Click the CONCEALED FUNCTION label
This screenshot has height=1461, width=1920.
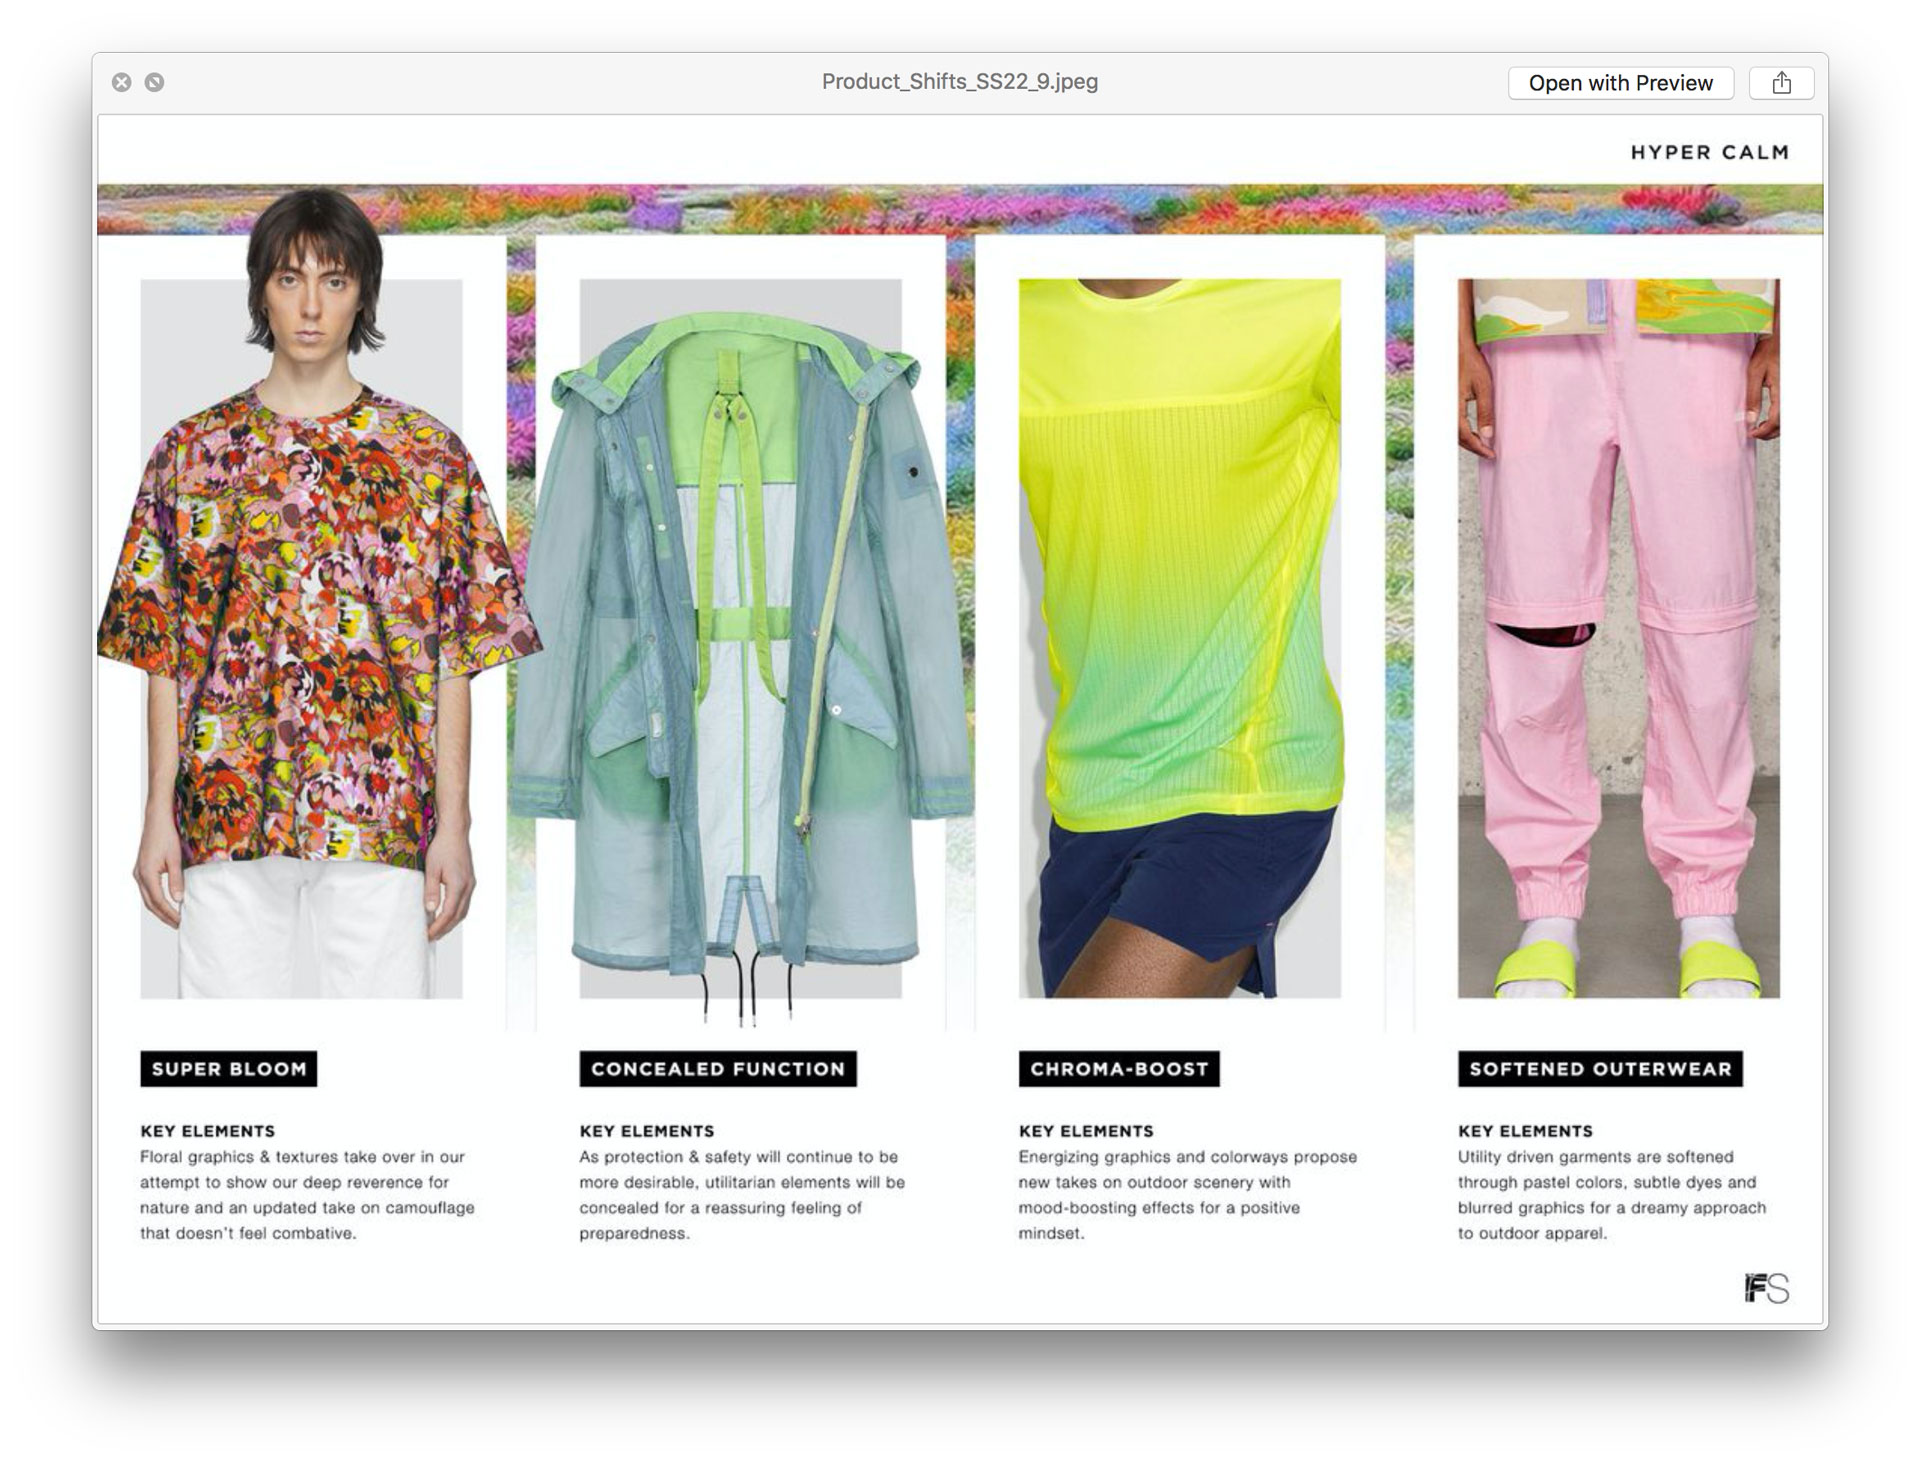(x=718, y=1069)
